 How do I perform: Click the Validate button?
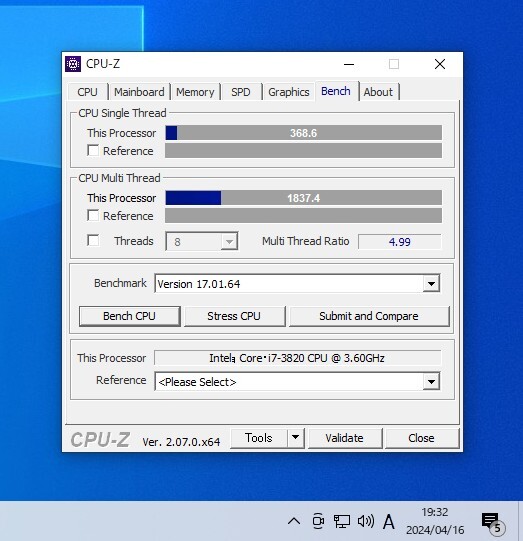pos(345,438)
